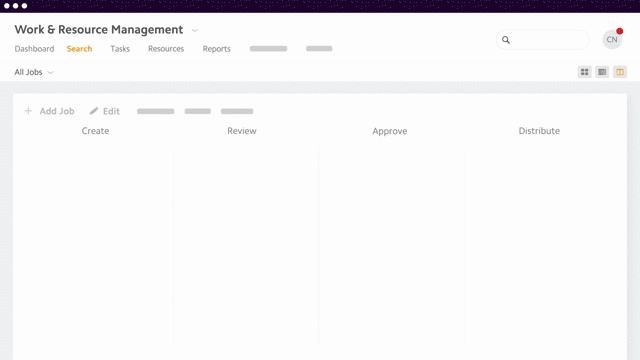Open the Resources tab
This screenshot has width=640, height=360.
click(x=166, y=49)
